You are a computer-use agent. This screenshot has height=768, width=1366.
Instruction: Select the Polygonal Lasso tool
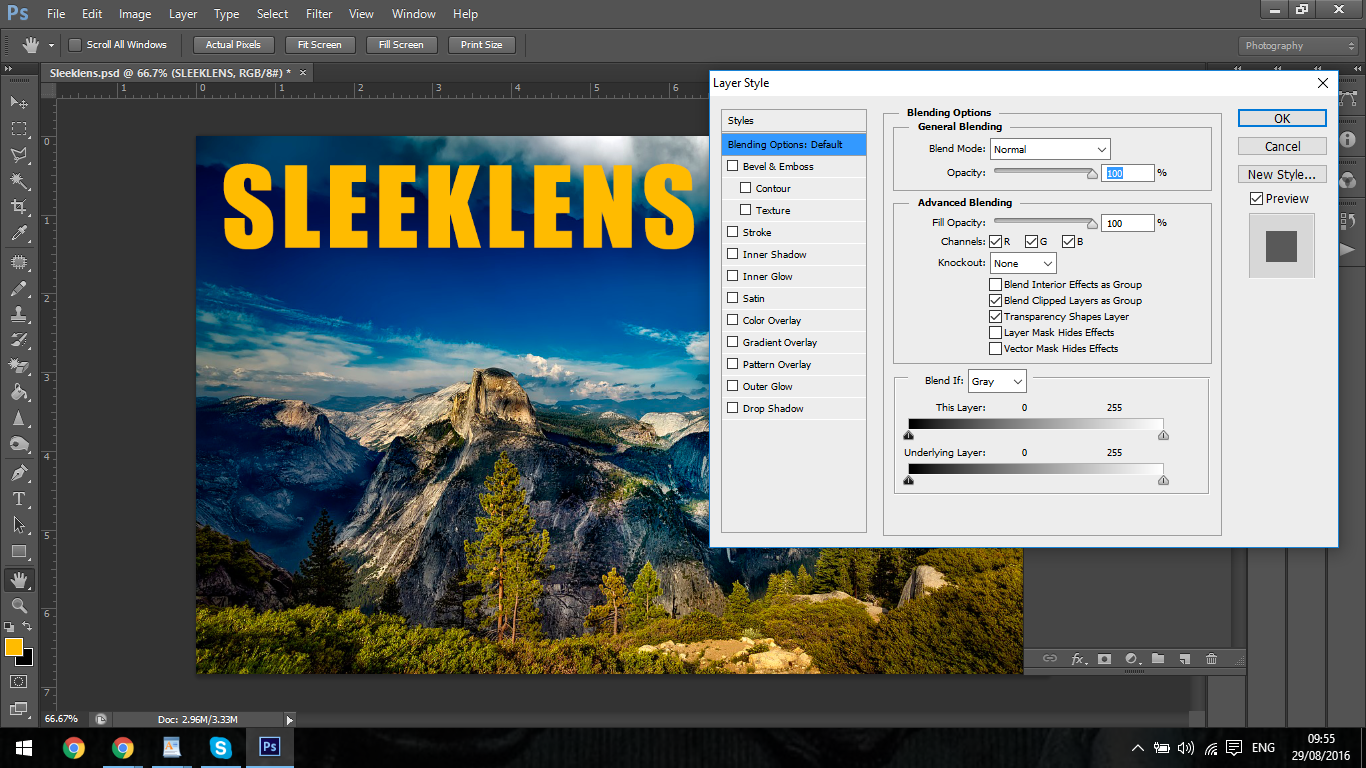[19, 155]
